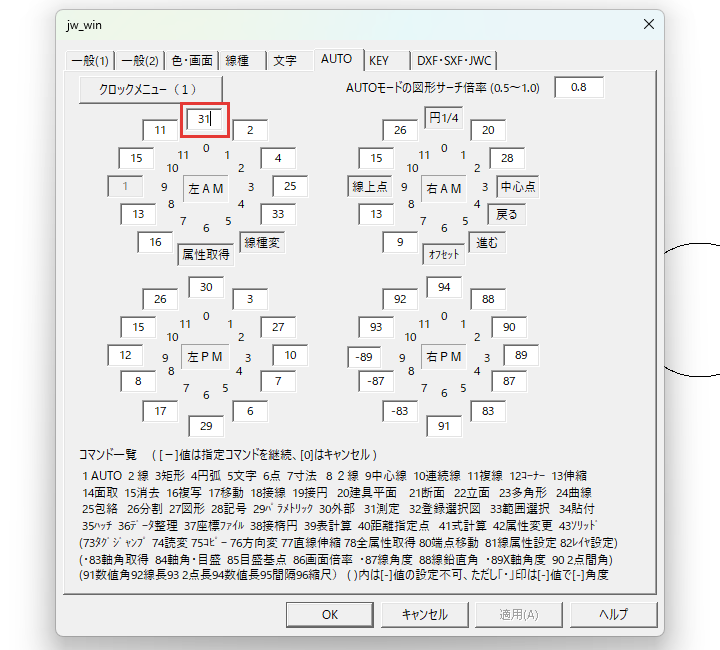Open help with the ヘルプ button
The image size is (720, 650).
click(613, 615)
